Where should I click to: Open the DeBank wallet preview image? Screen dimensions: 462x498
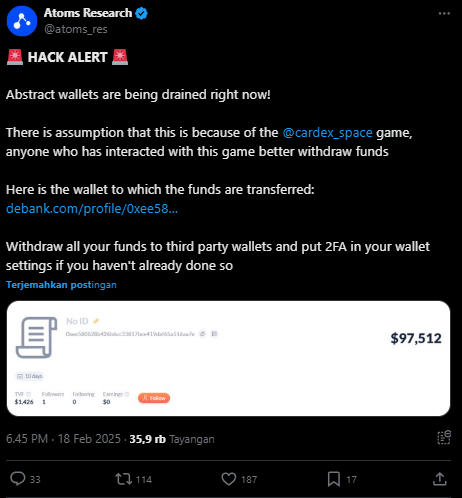point(228,358)
